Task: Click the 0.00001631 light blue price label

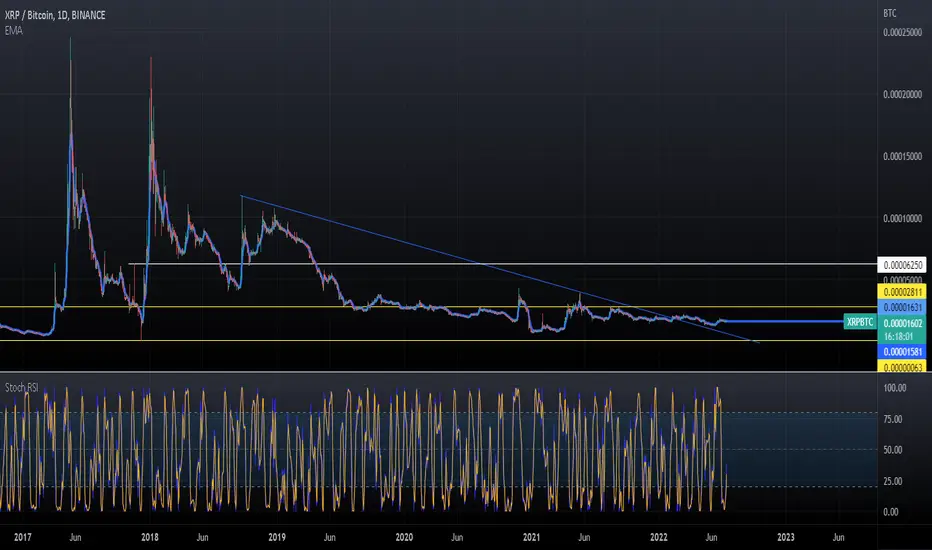Action: tap(902, 307)
